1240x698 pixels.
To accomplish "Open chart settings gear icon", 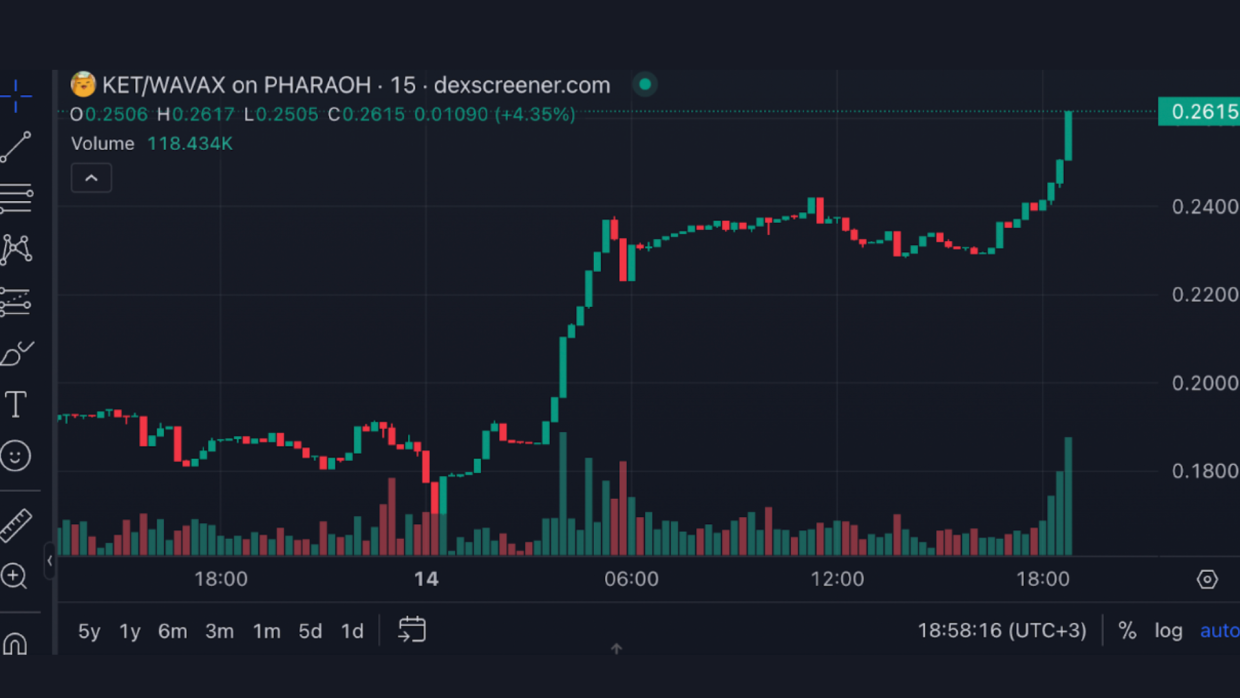I will pyautogui.click(x=1207, y=579).
